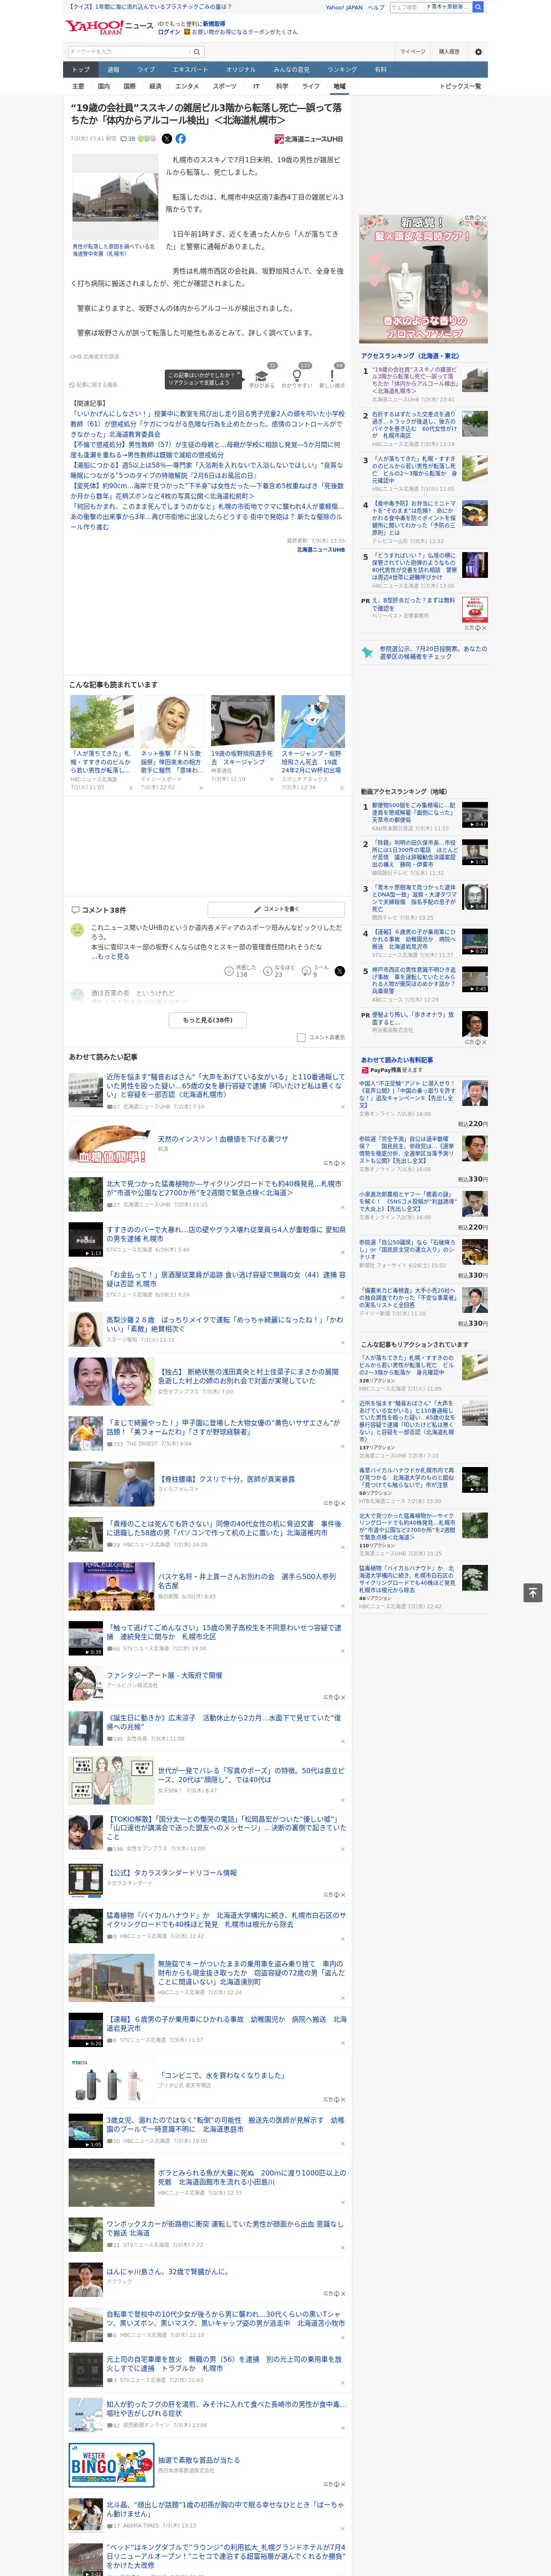Click the コメントを書く button
551x2576 pixels.
pos(276,909)
